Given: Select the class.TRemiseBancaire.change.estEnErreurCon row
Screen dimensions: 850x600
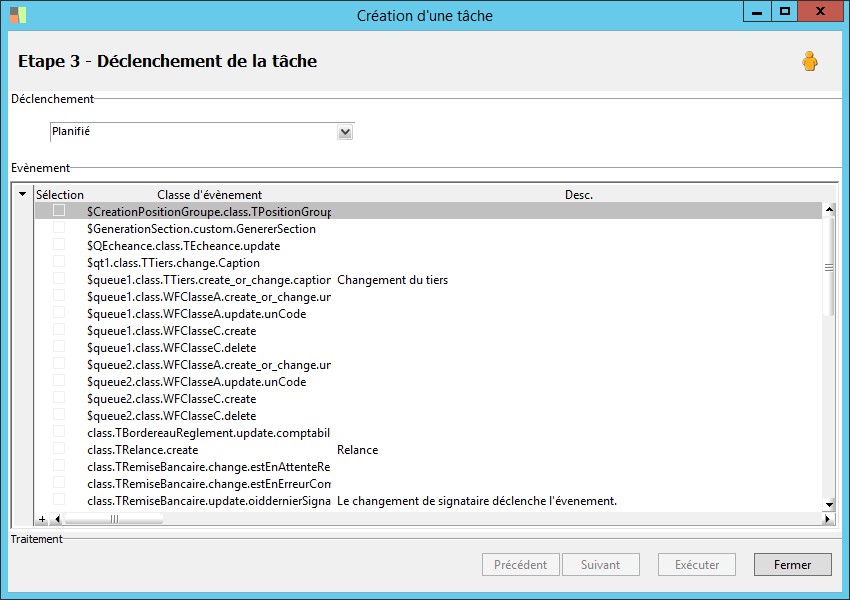Looking at the screenshot, I should tap(428, 484).
